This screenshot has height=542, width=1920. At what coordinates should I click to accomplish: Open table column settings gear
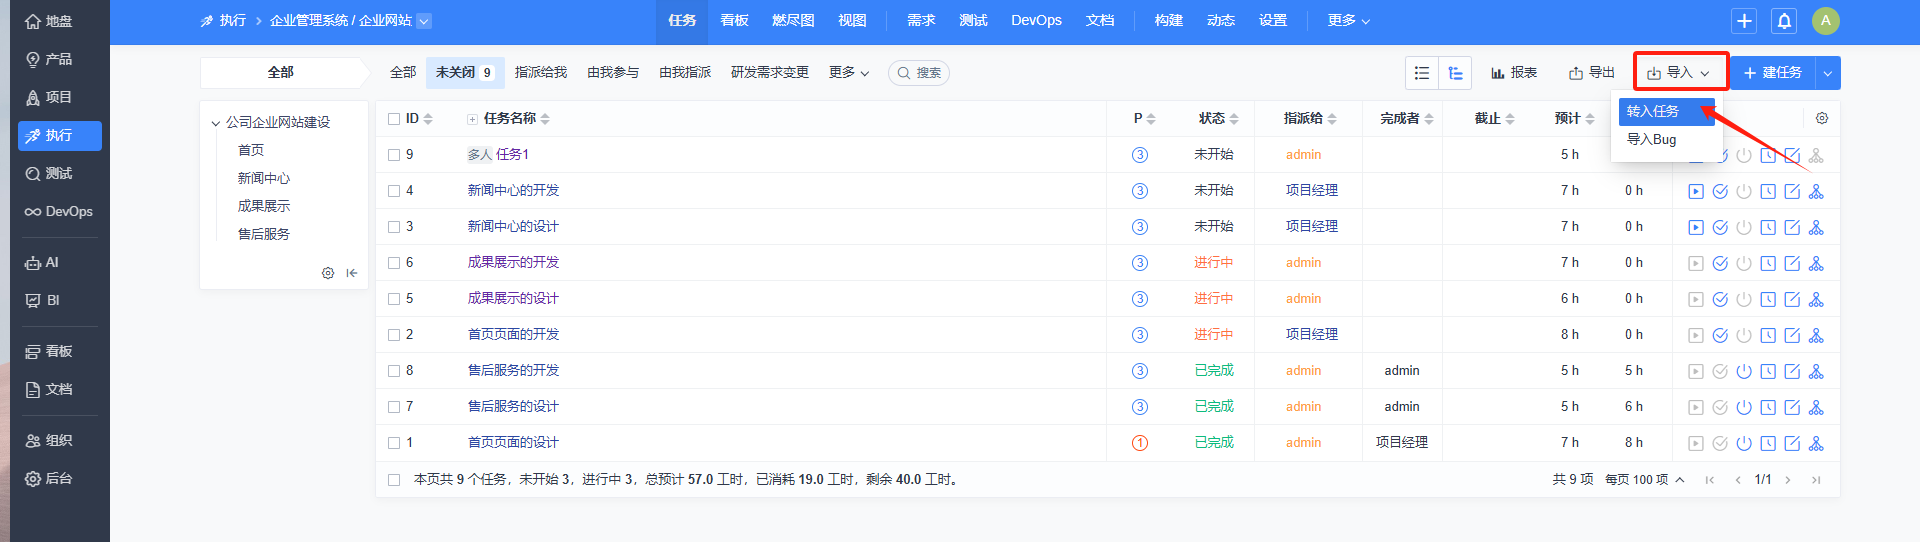point(1822,118)
